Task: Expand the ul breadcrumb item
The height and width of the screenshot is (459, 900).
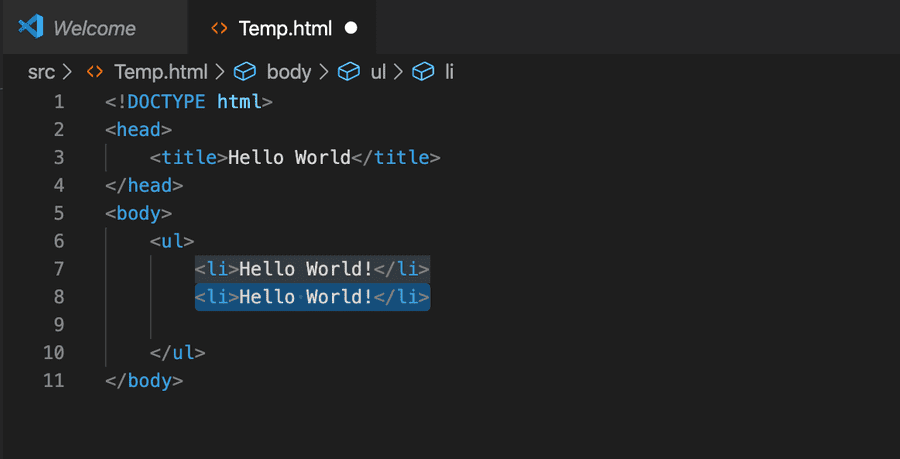Action: [x=378, y=72]
